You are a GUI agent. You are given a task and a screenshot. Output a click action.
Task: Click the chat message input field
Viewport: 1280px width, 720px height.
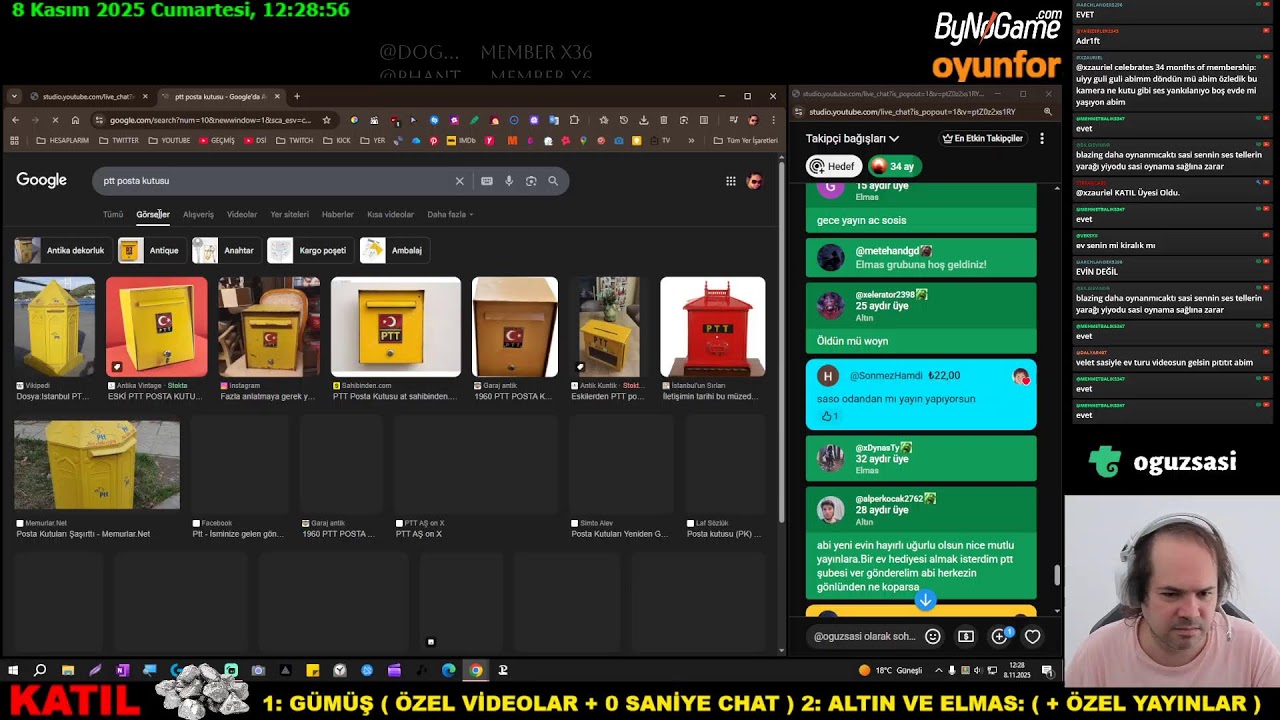[x=864, y=636]
